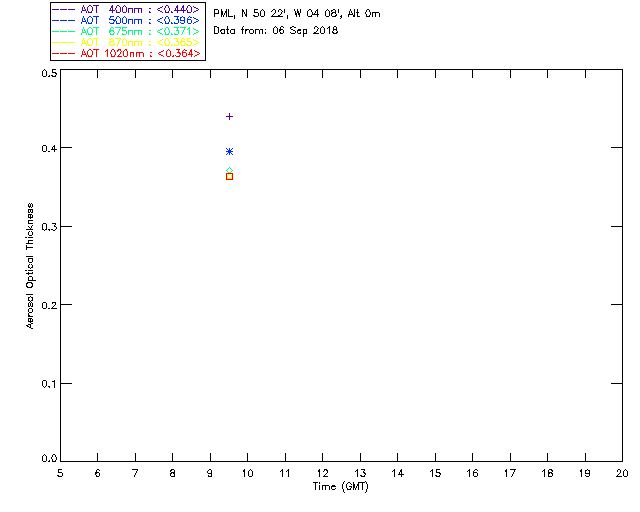
Task: Click the 5 tick label on time axis
Action: [x=60, y=472]
